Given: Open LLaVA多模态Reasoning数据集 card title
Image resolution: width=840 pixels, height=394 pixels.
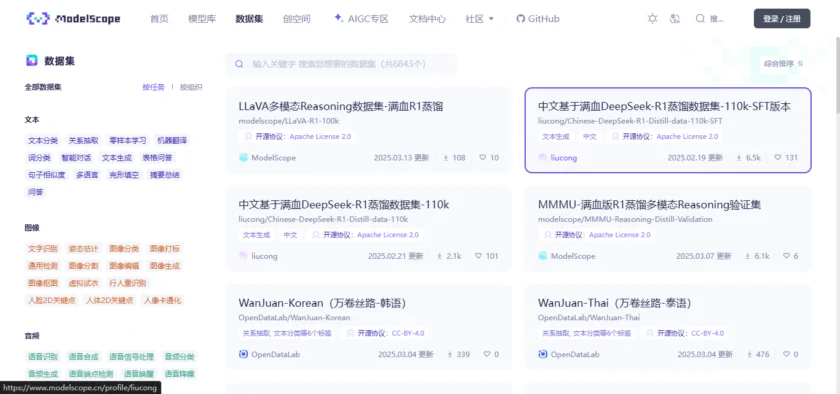Looking at the screenshot, I should (x=341, y=106).
